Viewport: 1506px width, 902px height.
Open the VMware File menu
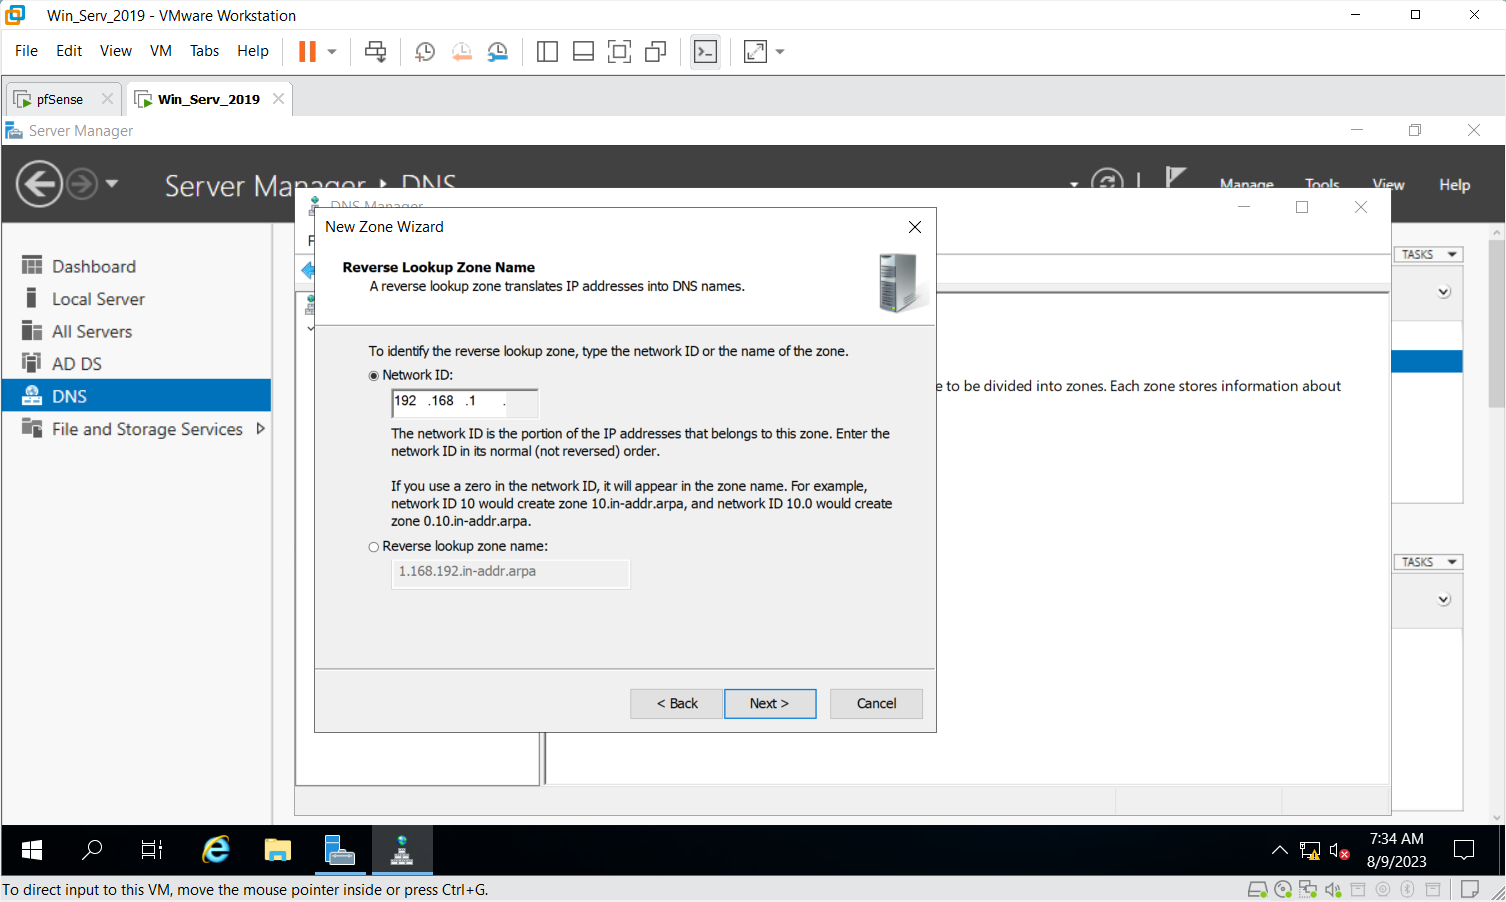[x=27, y=51]
